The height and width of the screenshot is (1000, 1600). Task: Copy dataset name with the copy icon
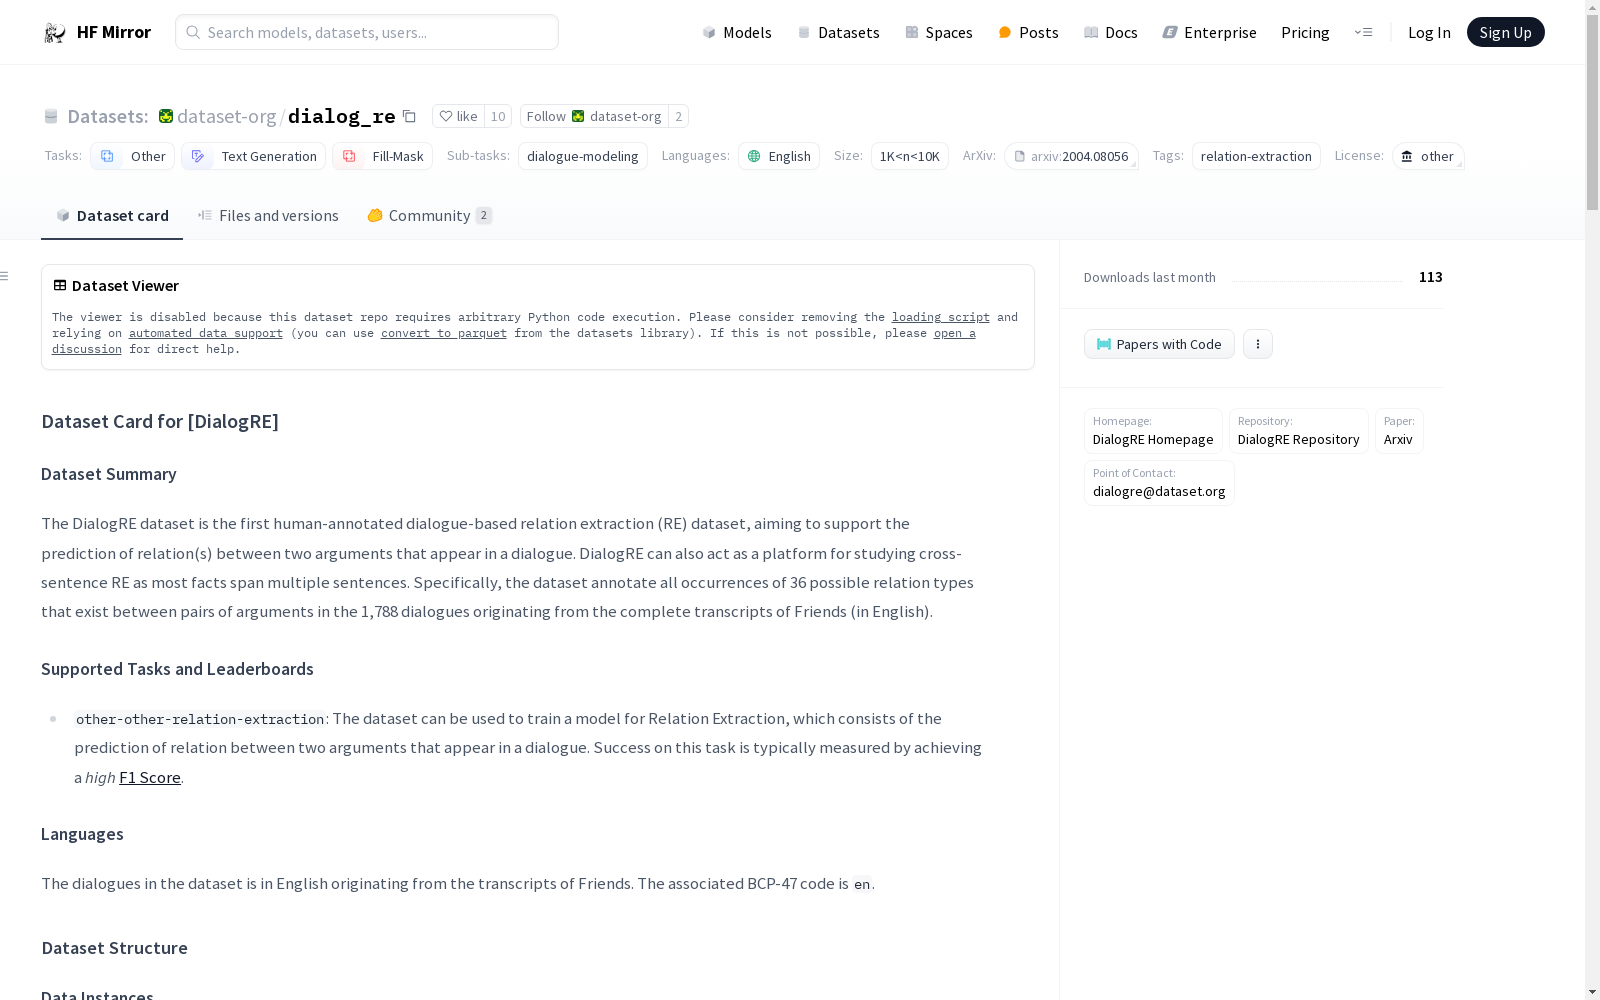(x=409, y=117)
